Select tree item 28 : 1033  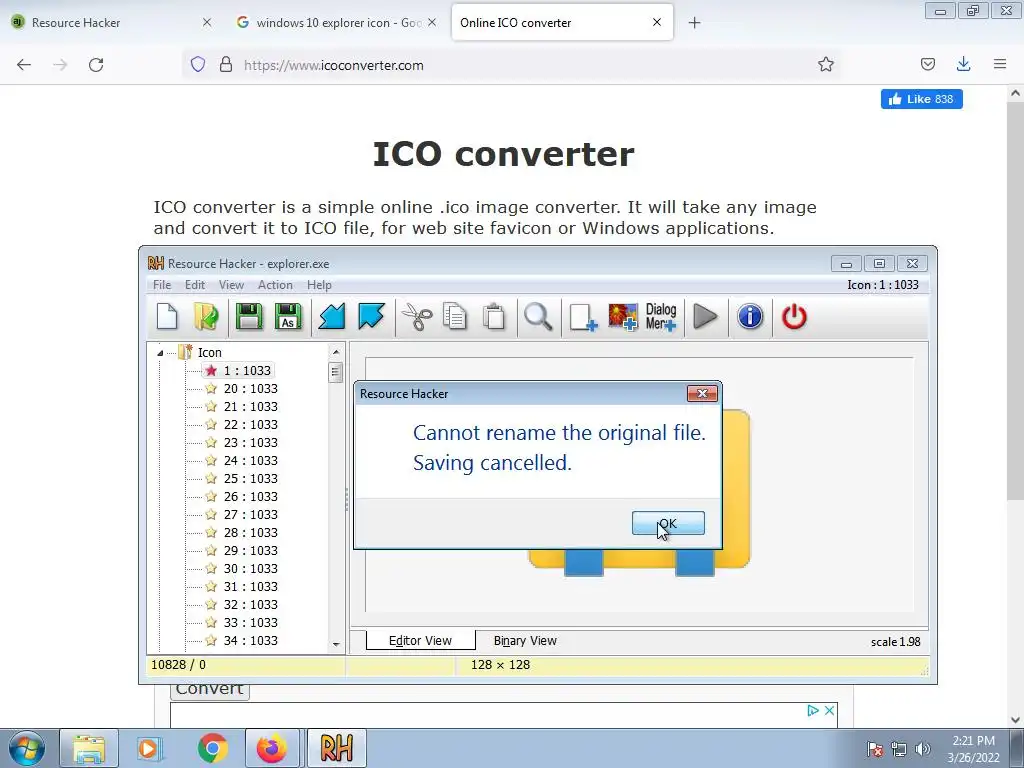(x=251, y=532)
